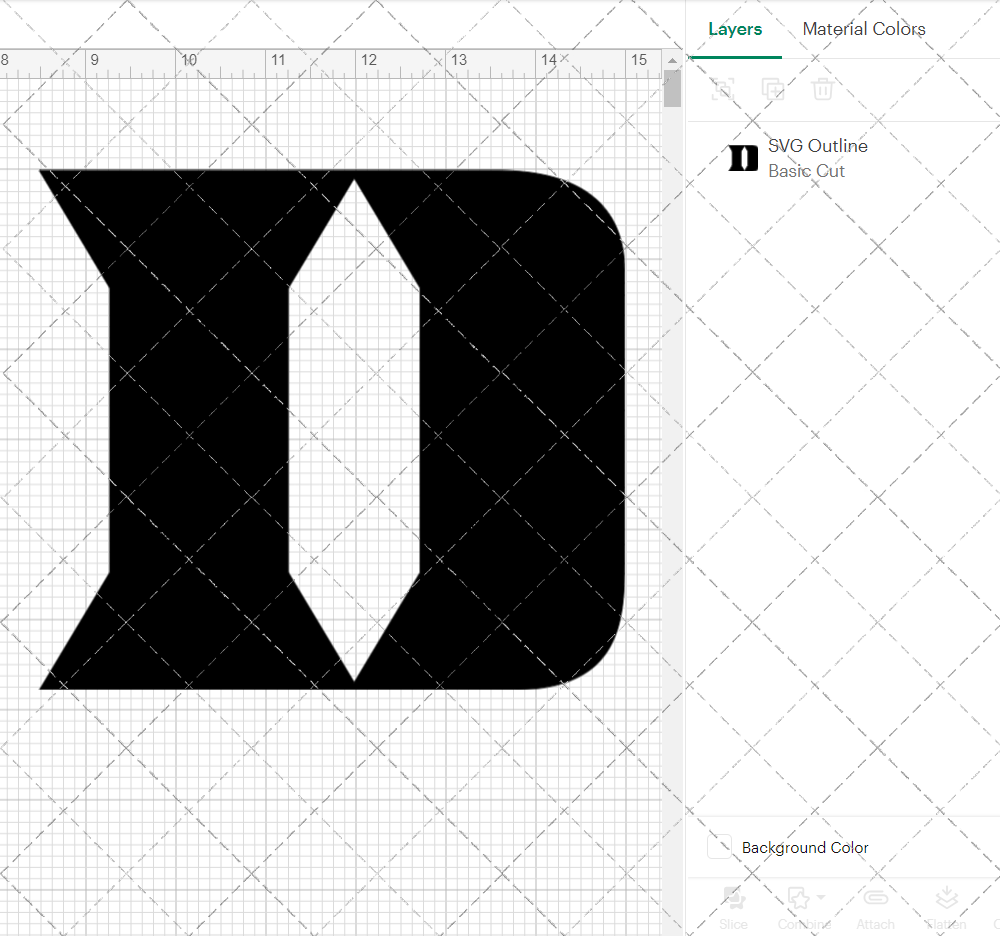The width and height of the screenshot is (1000, 936).
Task: Click the Flatten layers icon
Action: coord(946,898)
